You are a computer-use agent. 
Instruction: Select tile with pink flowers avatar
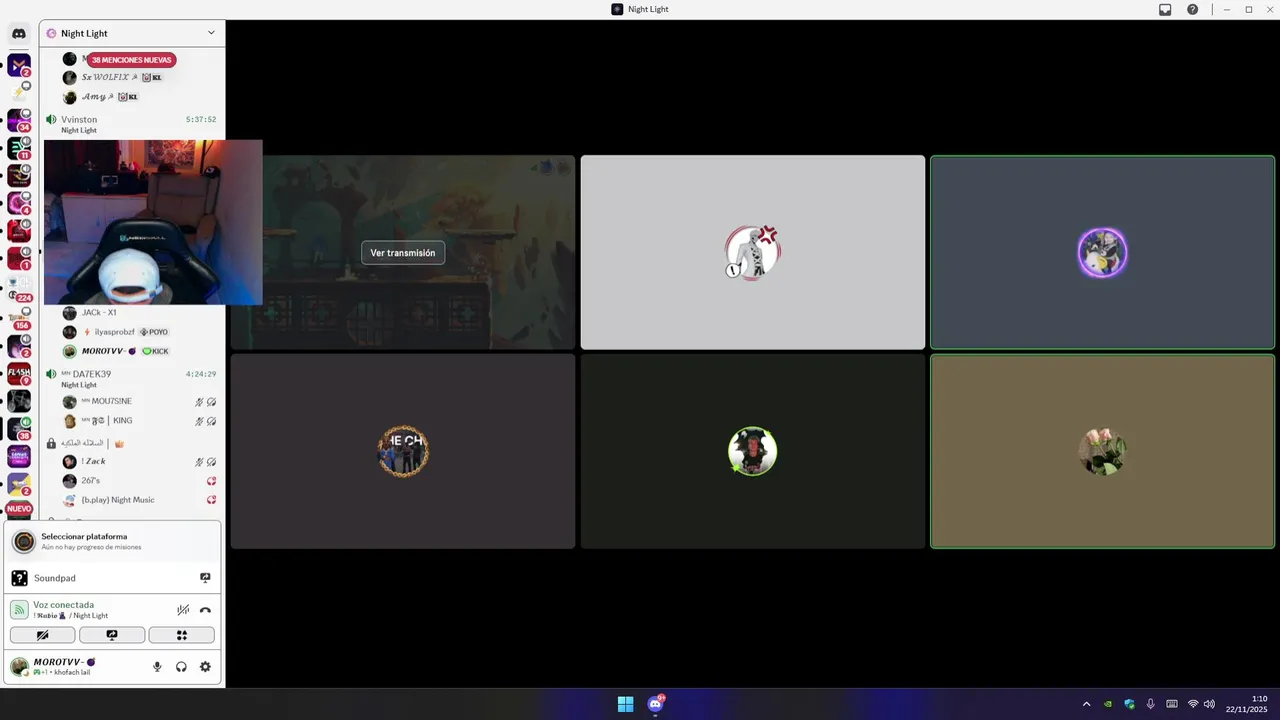(1102, 451)
